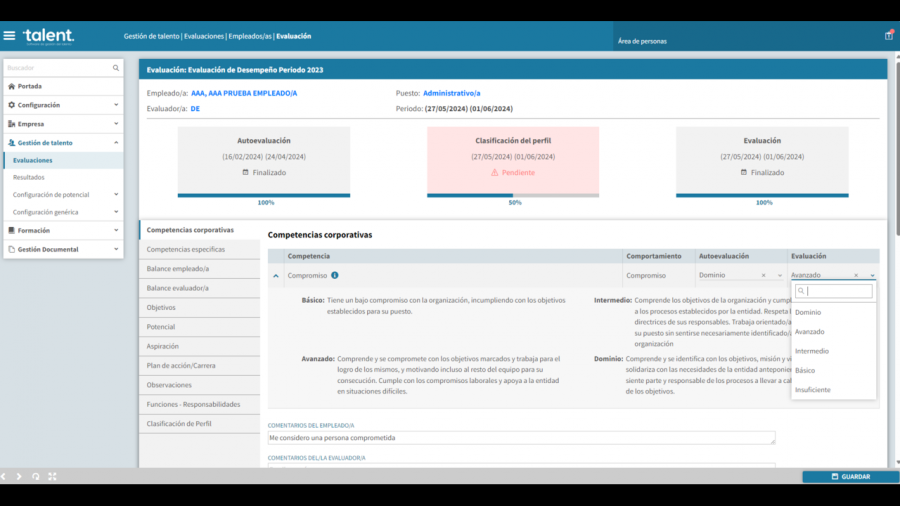Click Gestión de talento breadcrumb
900x506 pixels.
152,36
